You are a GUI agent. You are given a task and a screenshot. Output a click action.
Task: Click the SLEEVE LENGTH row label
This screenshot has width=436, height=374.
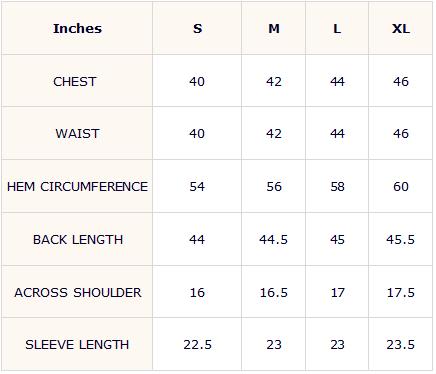(77, 345)
